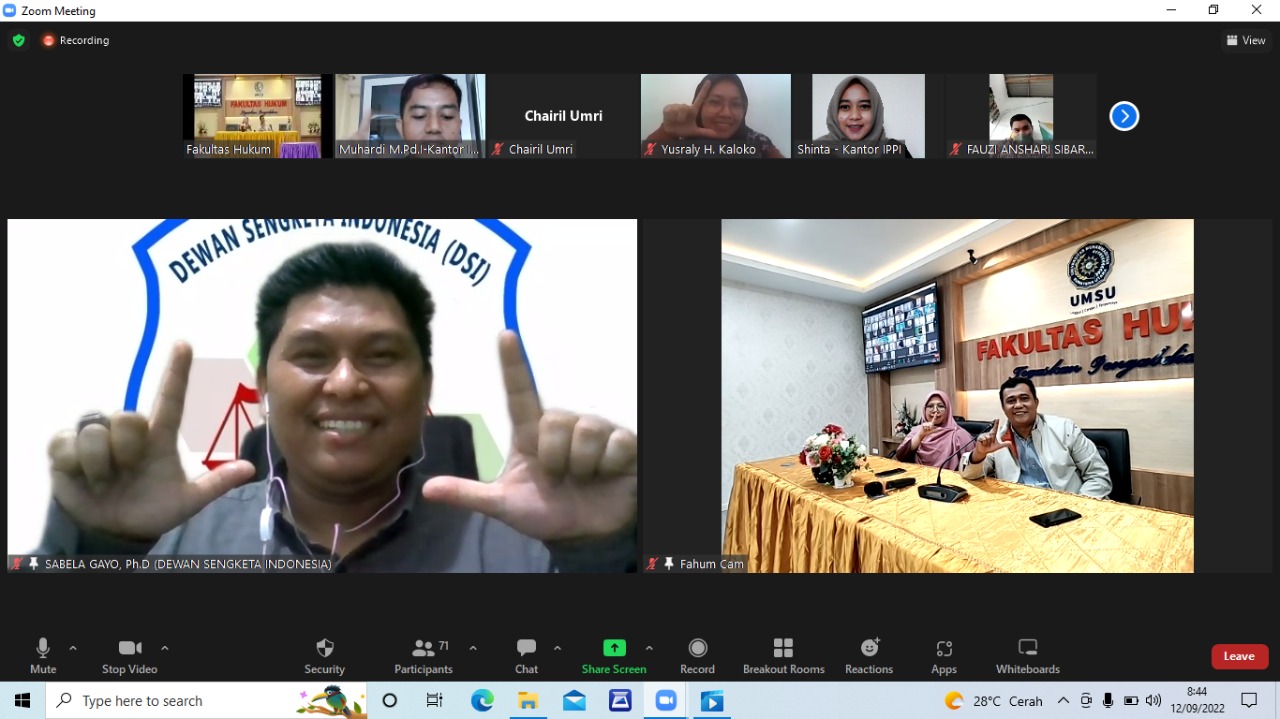1280x719 pixels.
Task: Expand audio options arrow next to Mute
Action: (73, 648)
